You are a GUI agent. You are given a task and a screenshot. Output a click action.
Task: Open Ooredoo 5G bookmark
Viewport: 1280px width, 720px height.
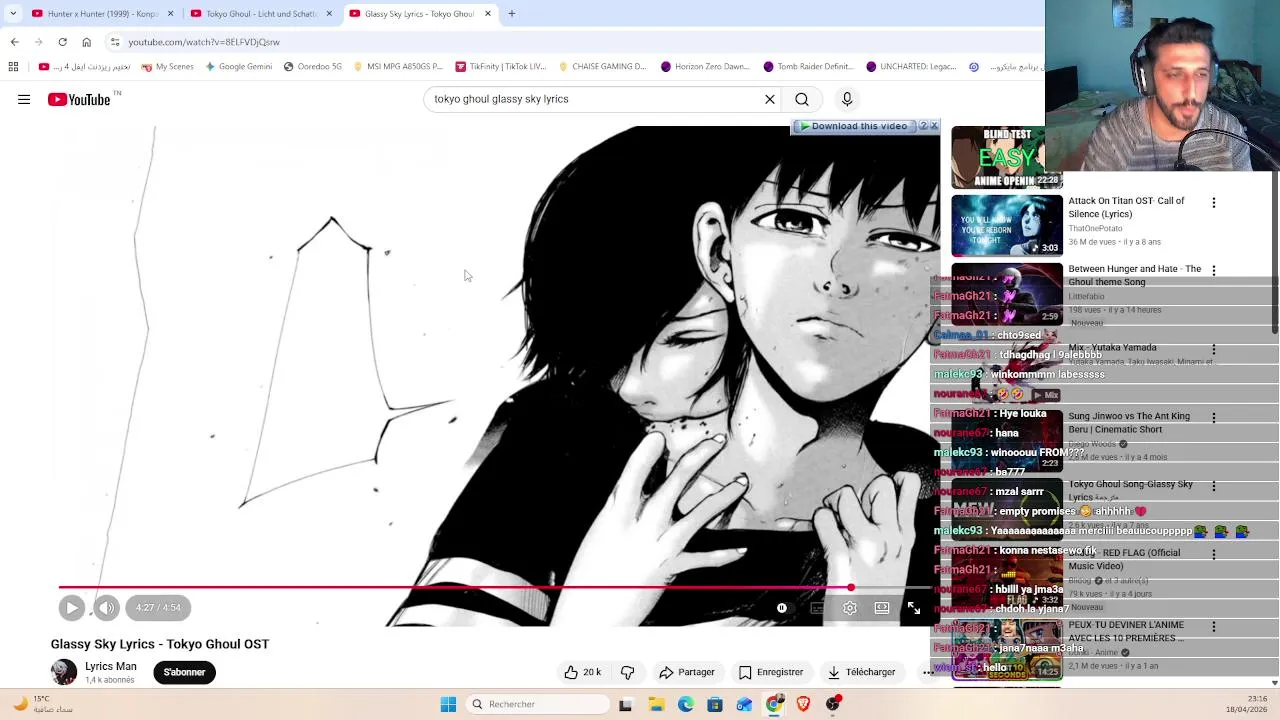(312, 67)
